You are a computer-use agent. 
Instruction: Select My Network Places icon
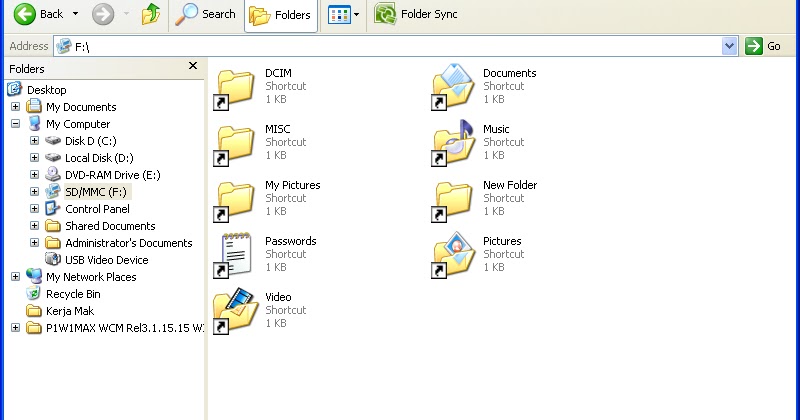pyautogui.click(x=34, y=277)
